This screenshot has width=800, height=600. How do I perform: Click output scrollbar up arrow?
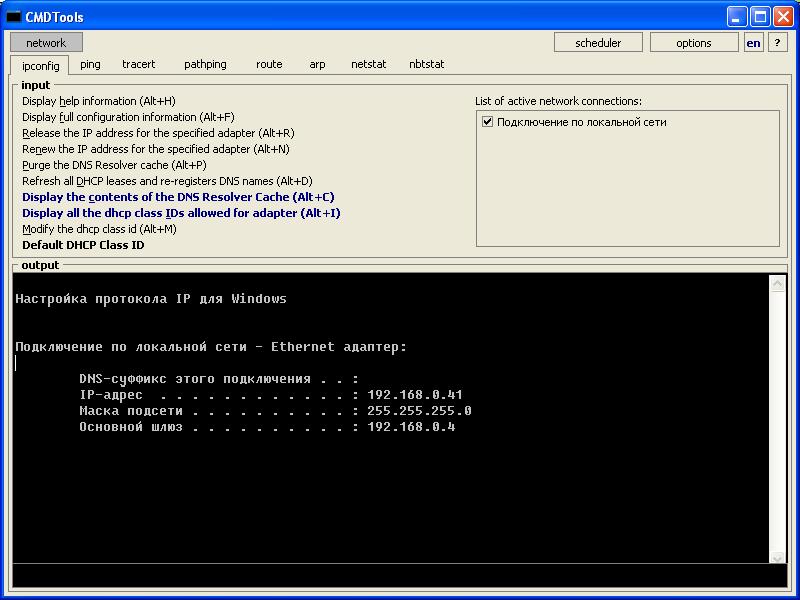click(778, 284)
